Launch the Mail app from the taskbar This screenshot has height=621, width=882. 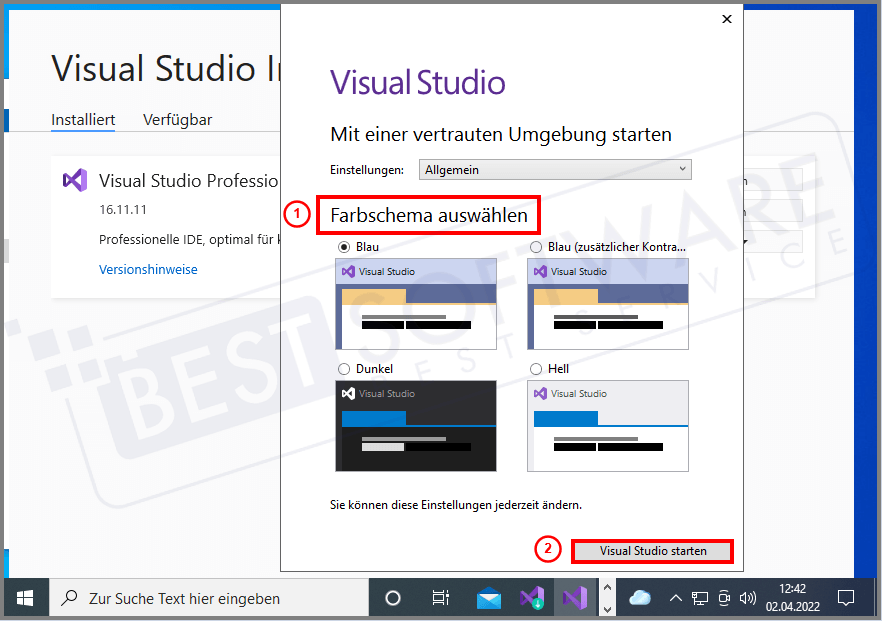coord(488,597)
